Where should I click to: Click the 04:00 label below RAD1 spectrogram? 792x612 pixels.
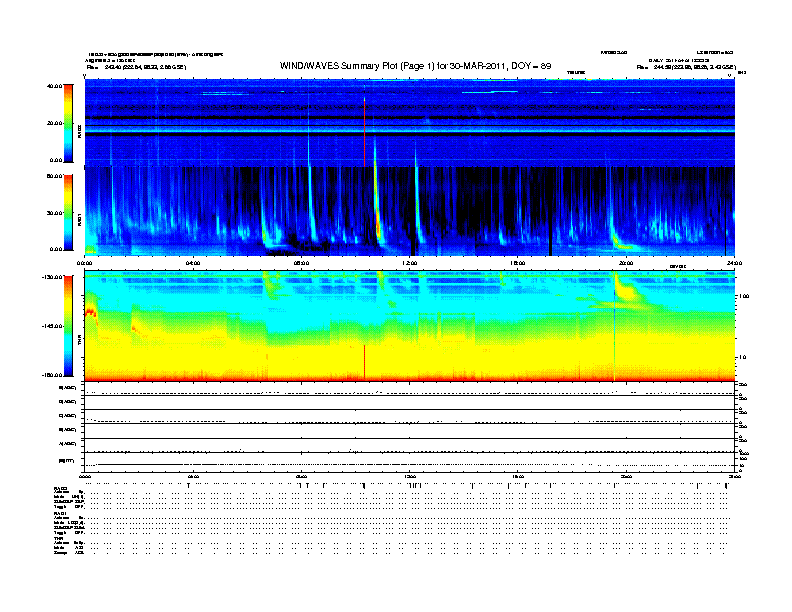tap(193, 263)
